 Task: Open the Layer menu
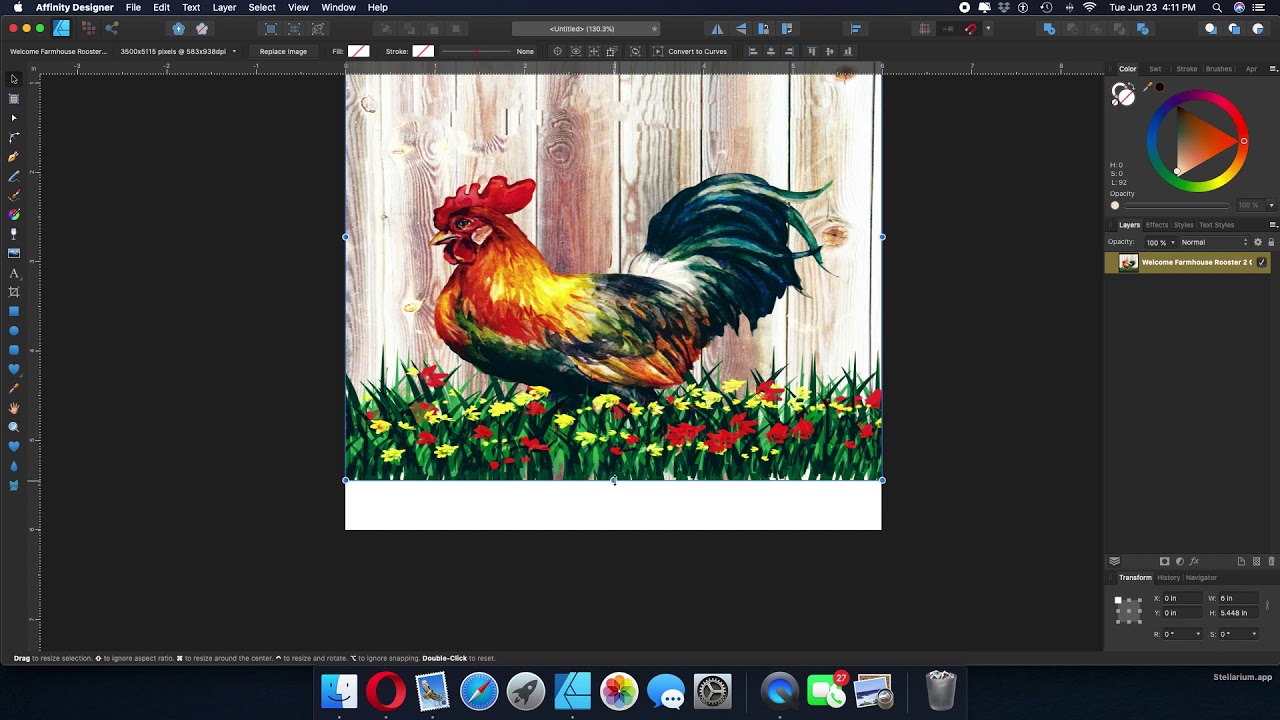[x=224, y=7]
